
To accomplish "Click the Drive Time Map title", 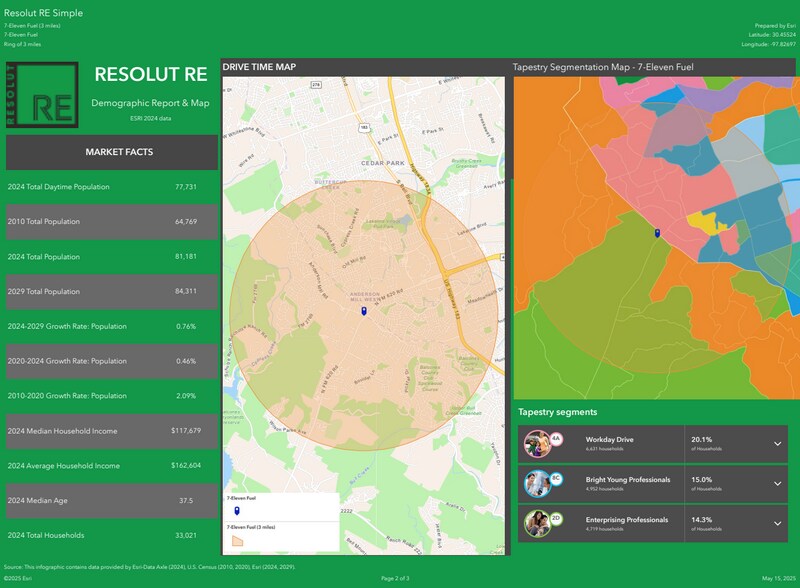I will (259, 67).
